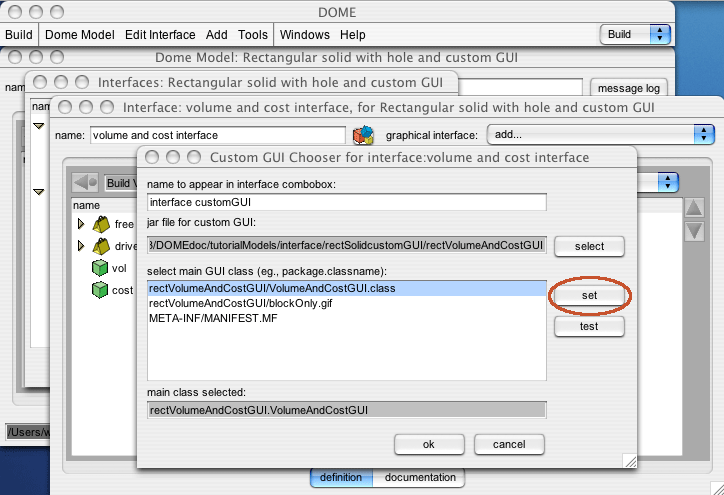Switch to the definition tab

(341, 477)
